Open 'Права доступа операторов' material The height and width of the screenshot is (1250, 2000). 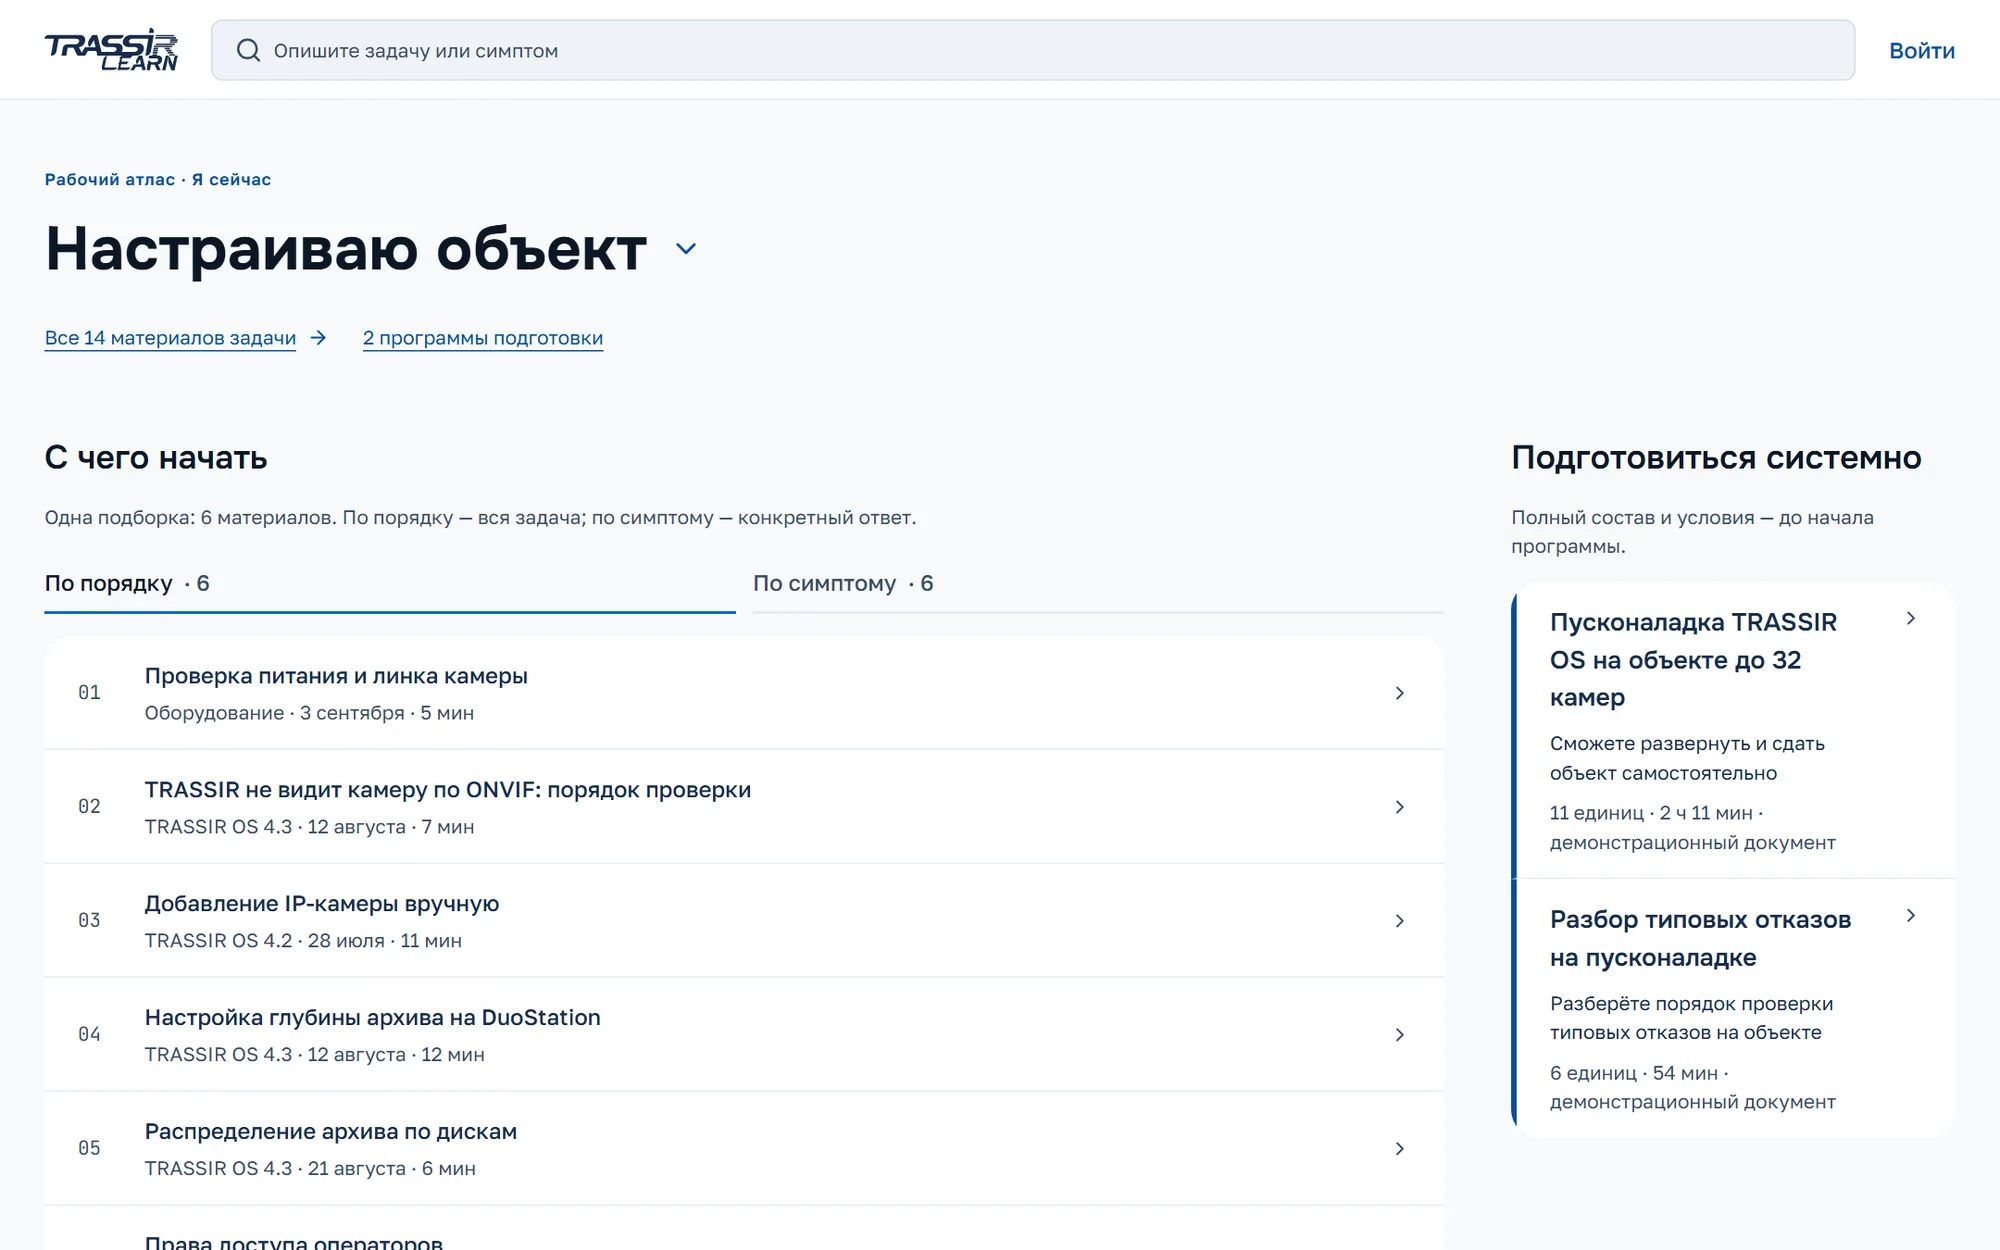coord(744,1229)
